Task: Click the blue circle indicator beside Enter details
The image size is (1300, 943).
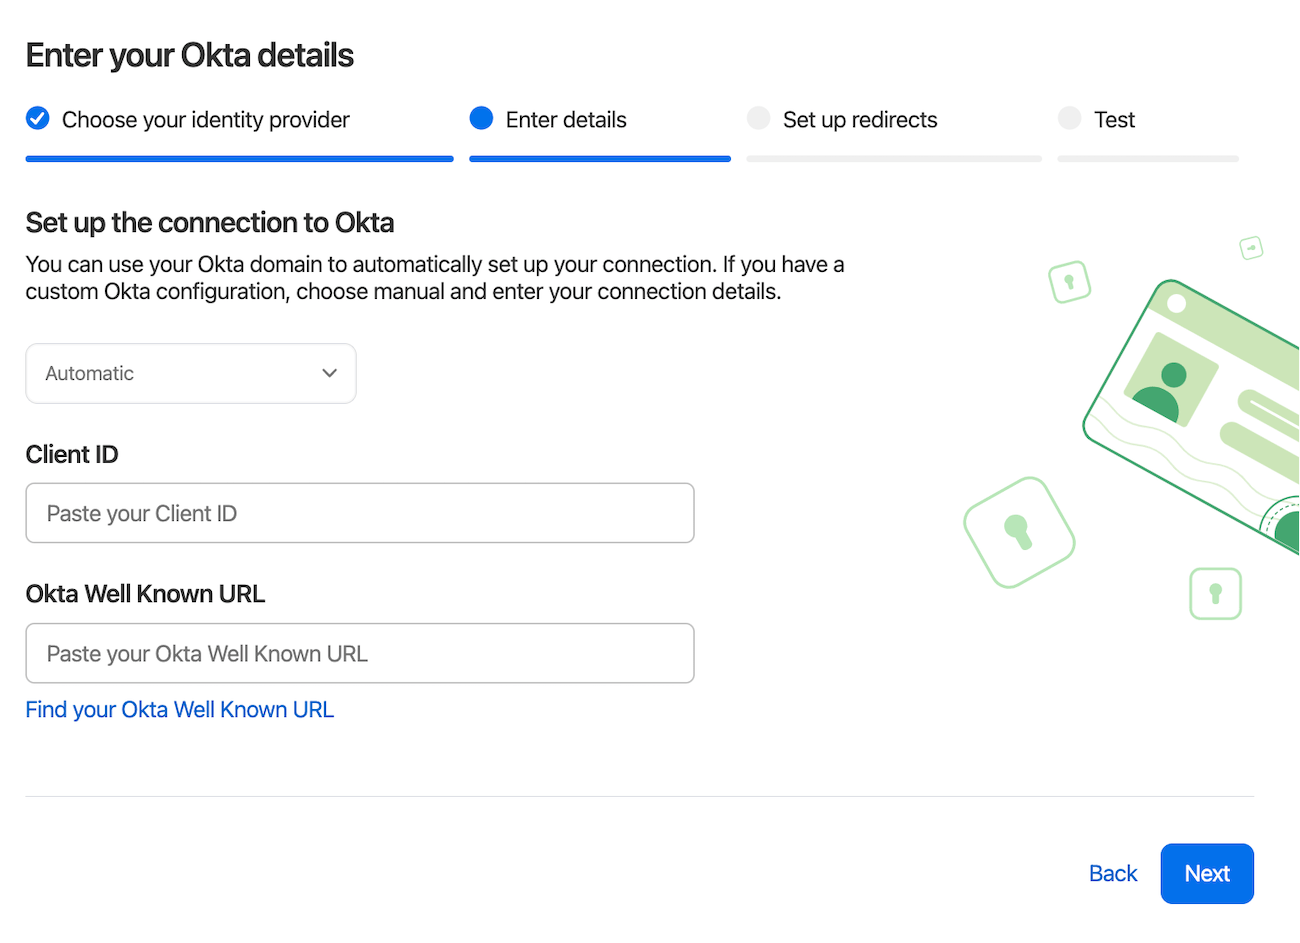Action: pos(481,119)
